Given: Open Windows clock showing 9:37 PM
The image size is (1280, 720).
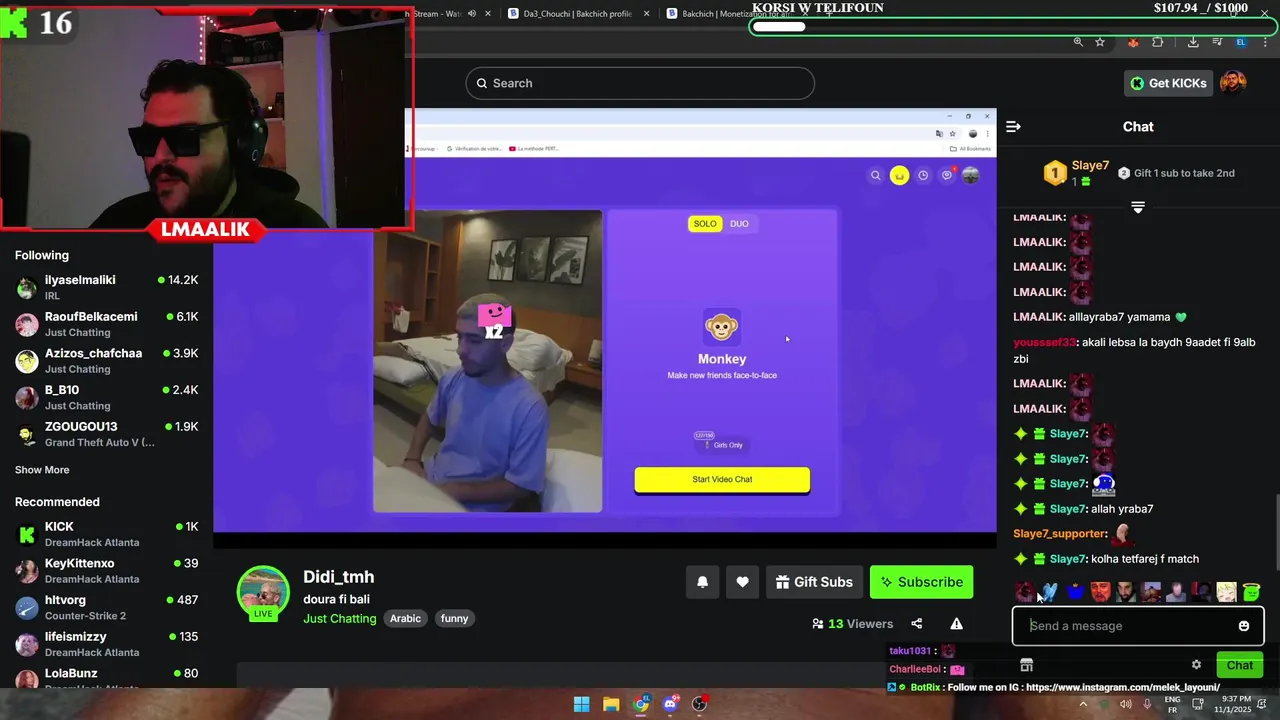Looking at the screenshot, I should point(1232,704).
